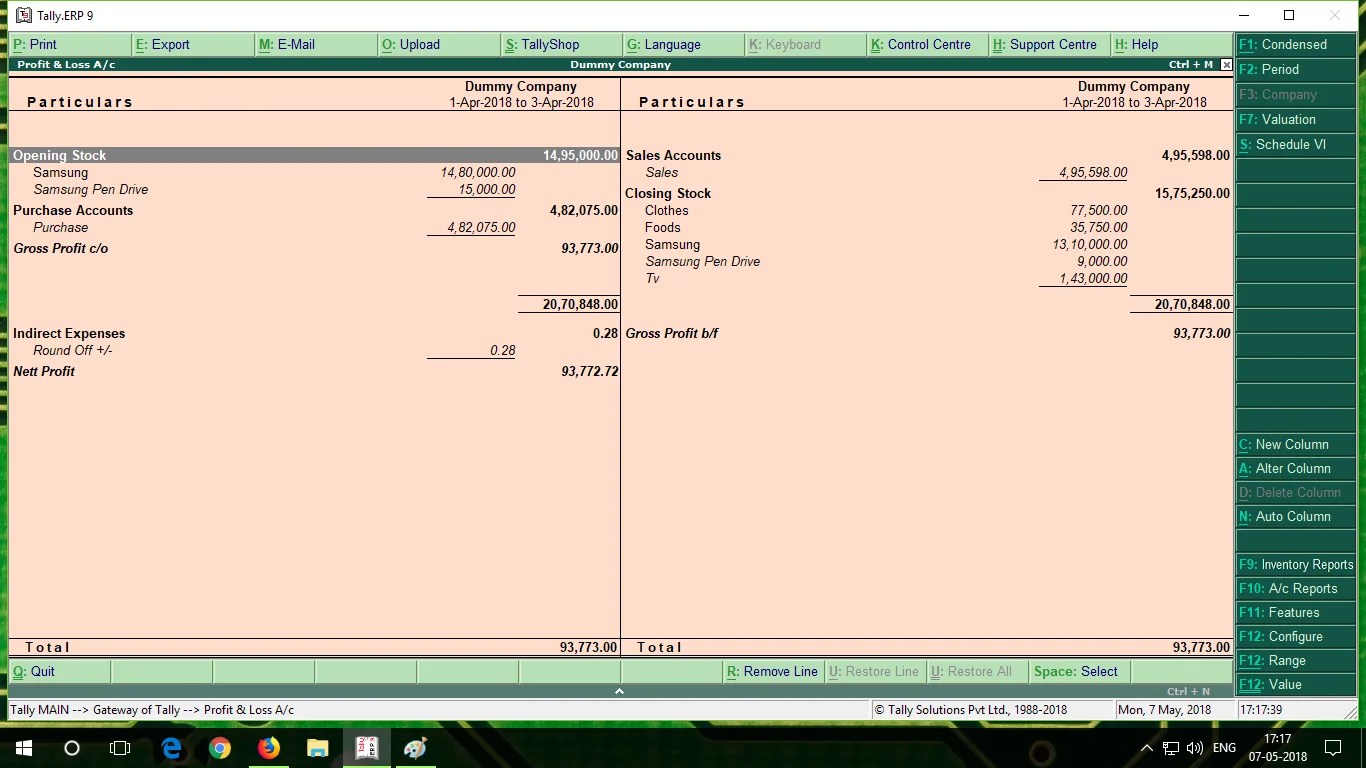Open the taskbar clock showing 17:17
This screenshot has height=768, width=1366.
tap(1277, 748)
